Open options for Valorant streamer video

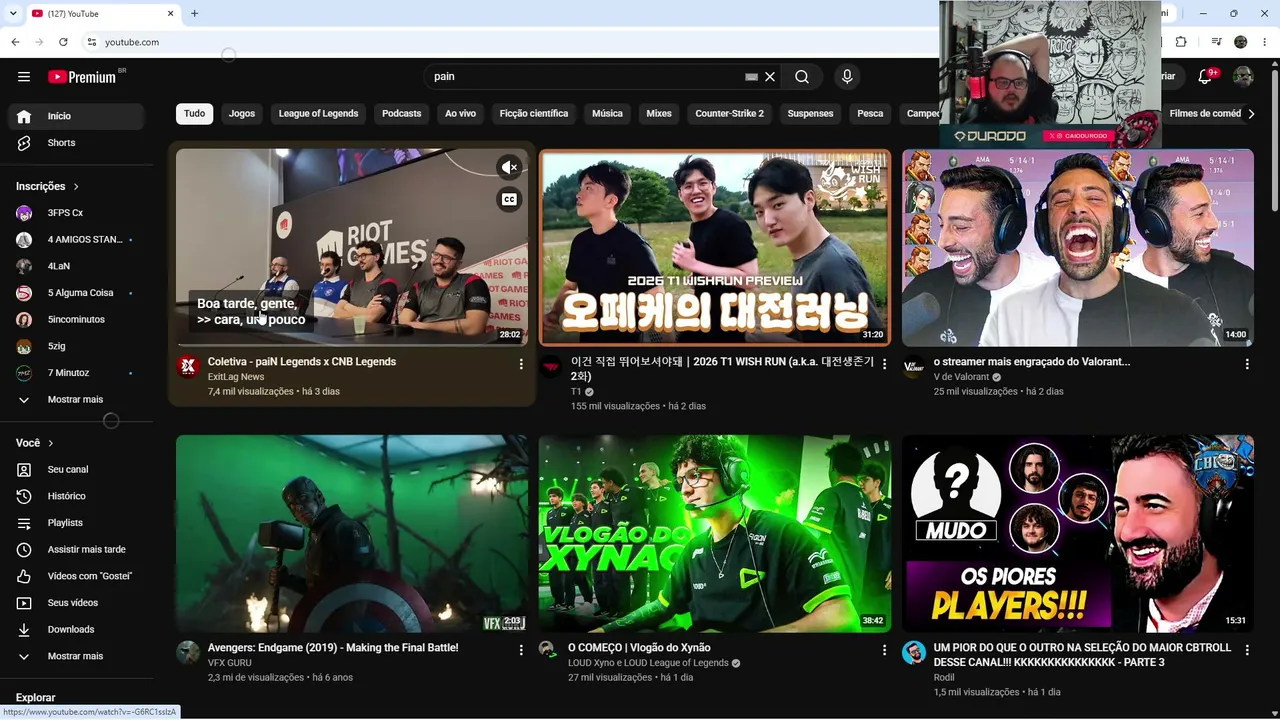(1247, 364)
